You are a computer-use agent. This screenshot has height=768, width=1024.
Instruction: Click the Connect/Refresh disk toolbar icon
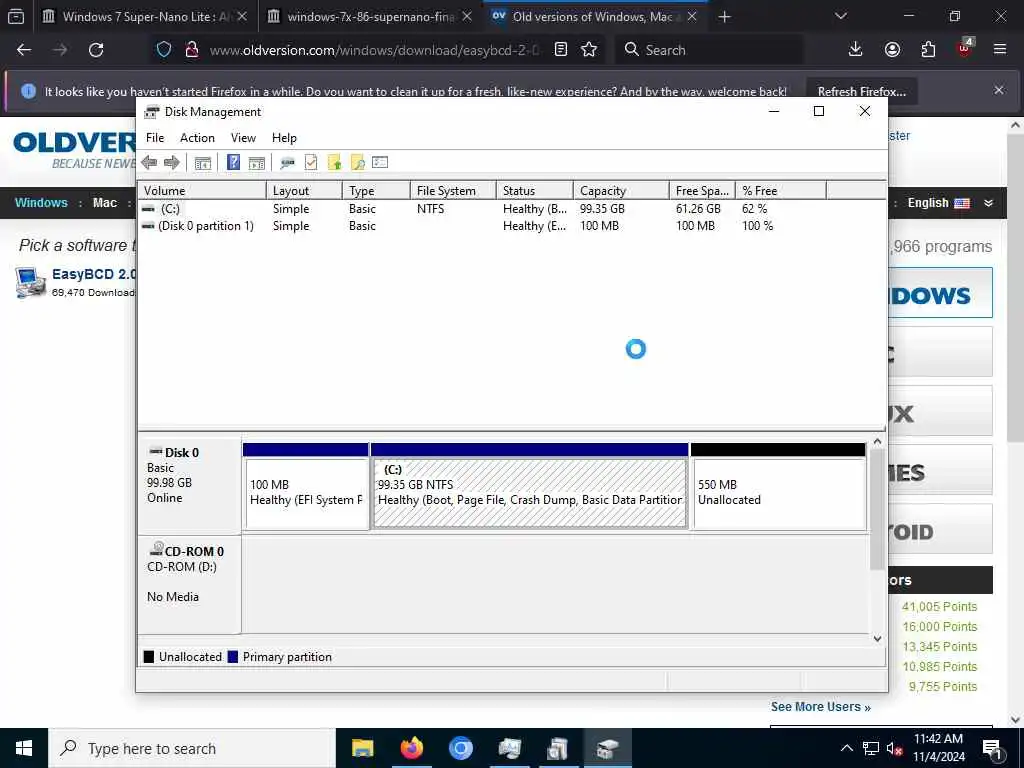pyautogui.click(x=287, y=163)
